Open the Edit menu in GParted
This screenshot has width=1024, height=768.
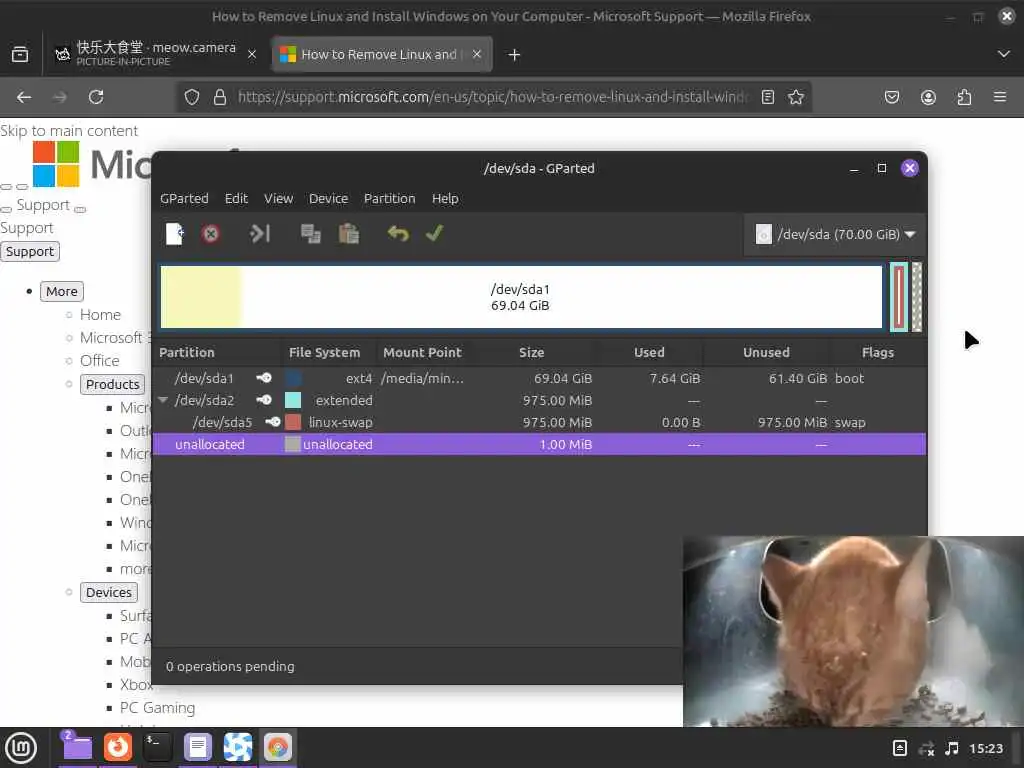coord(236,199)
